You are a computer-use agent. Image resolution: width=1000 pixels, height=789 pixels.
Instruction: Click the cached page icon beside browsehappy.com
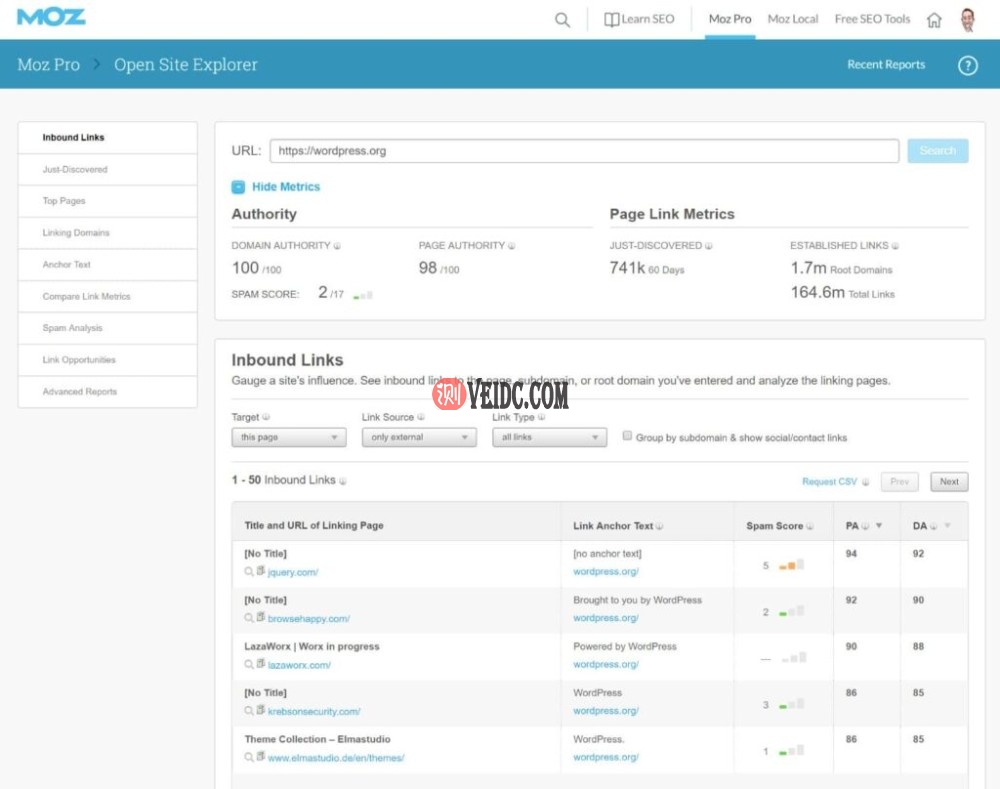(260, 618)
